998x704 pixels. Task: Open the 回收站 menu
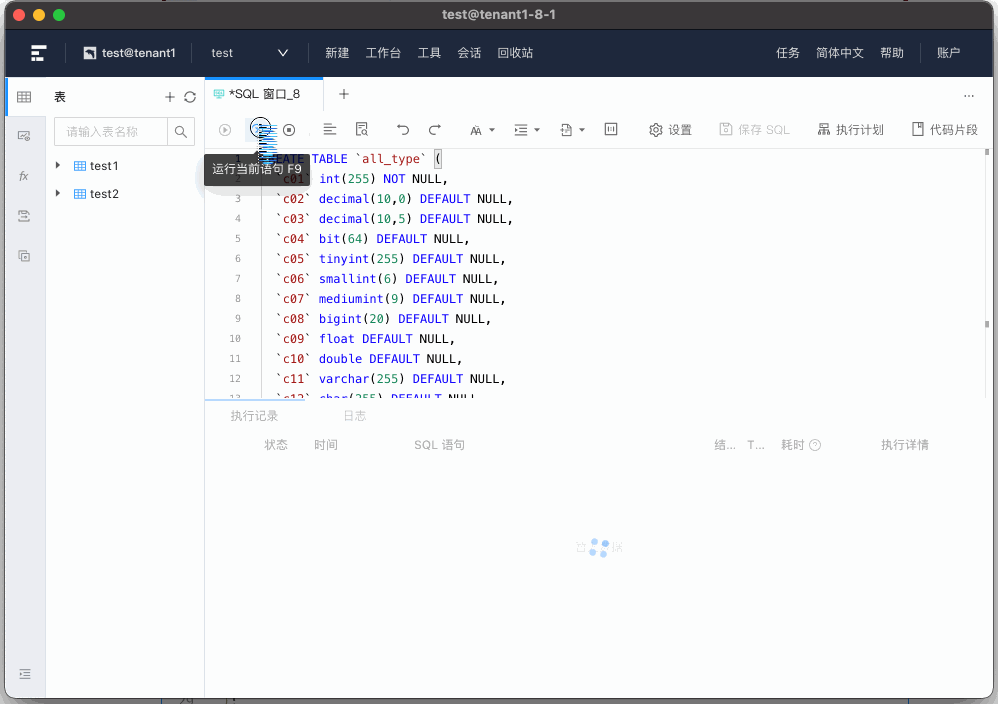pyautogui.click(x=515, y=53)
